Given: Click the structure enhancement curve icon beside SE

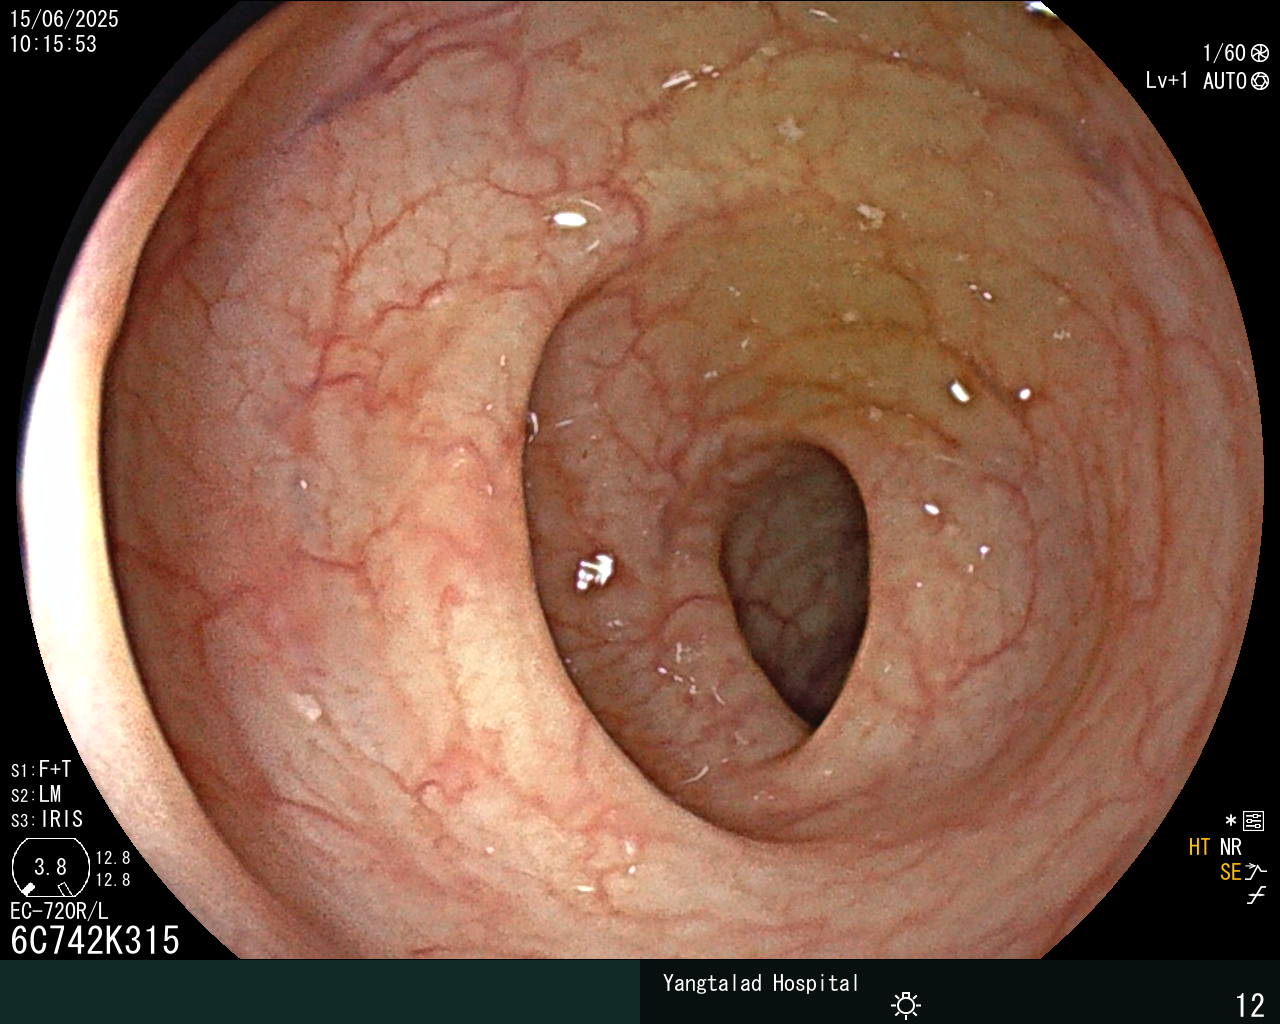Looking at the screenshot, I should coord(1256,872).
